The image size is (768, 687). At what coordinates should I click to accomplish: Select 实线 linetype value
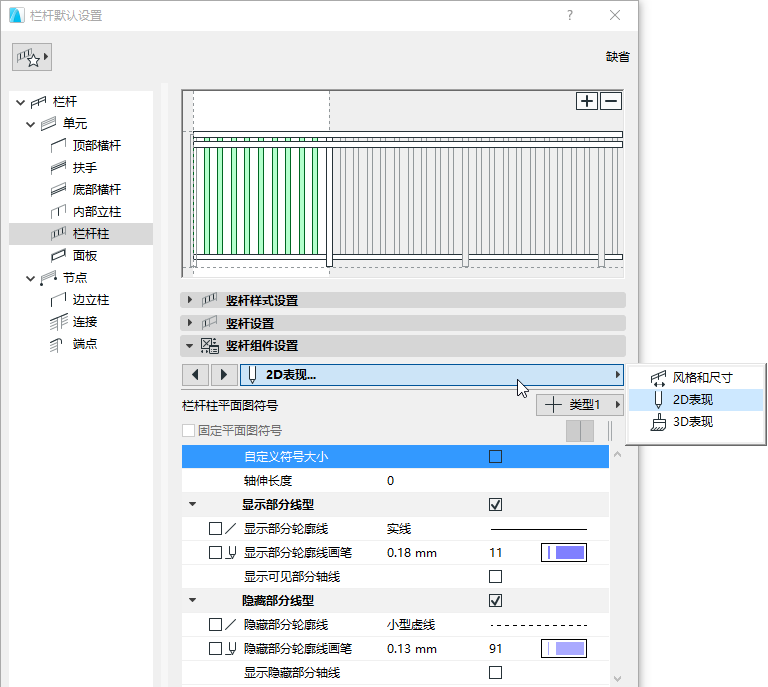click(399, 529)
